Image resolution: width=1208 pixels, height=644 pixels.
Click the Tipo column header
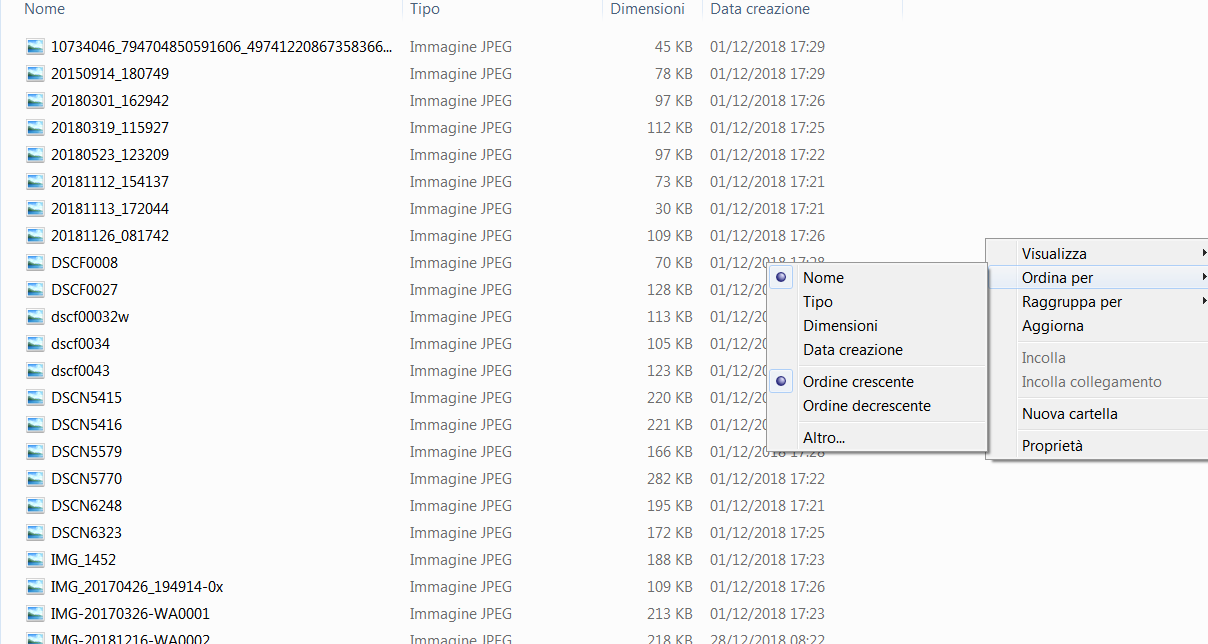425,9
